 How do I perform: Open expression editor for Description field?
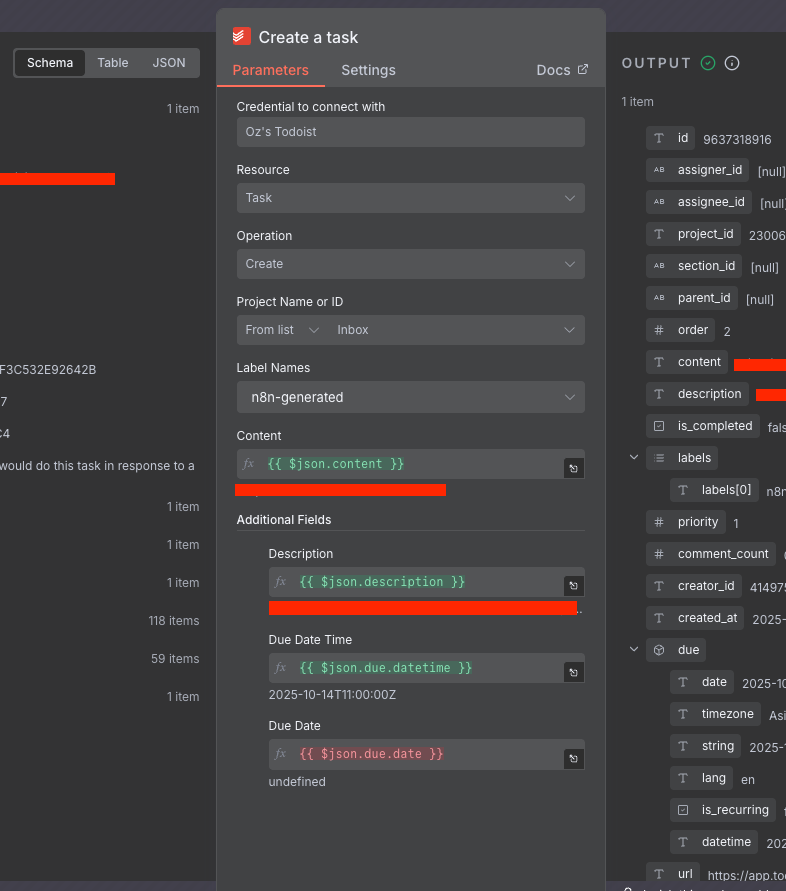[x=573, y=585]
